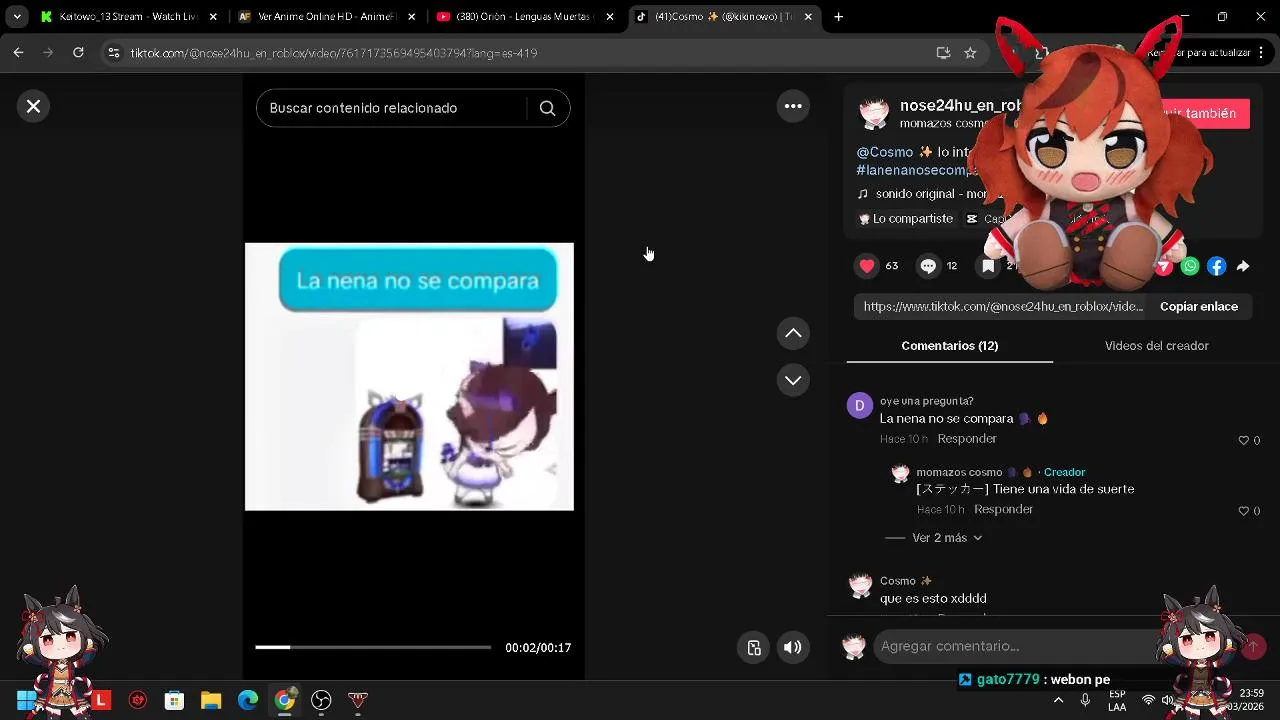This screenshot has height=720, width=1280.
Task: Reply to the 'oye una pregunta?' comment
Action: point(967,439)
